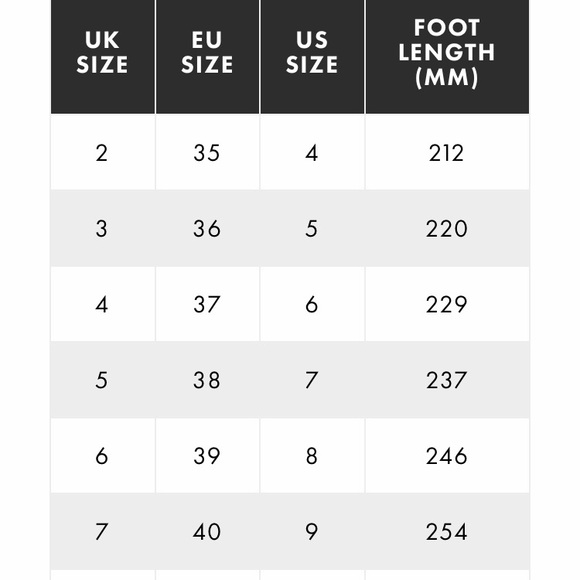Select UK size 3 cell
580x580 pixels.
tap(103, 228)
